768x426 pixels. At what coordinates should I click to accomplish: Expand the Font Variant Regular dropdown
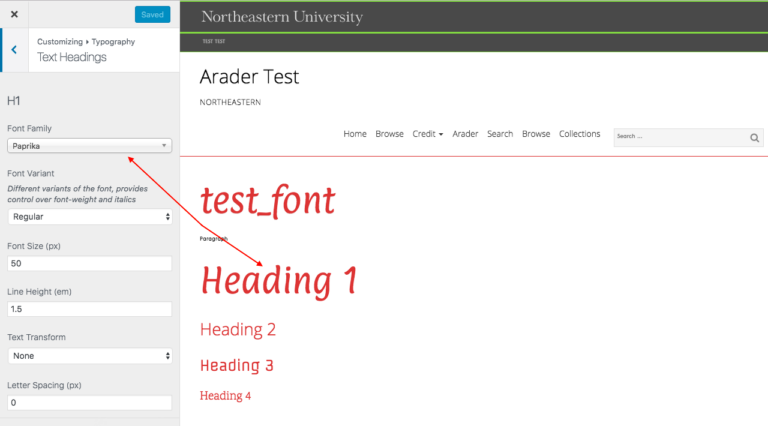click(x=89, y=216)
